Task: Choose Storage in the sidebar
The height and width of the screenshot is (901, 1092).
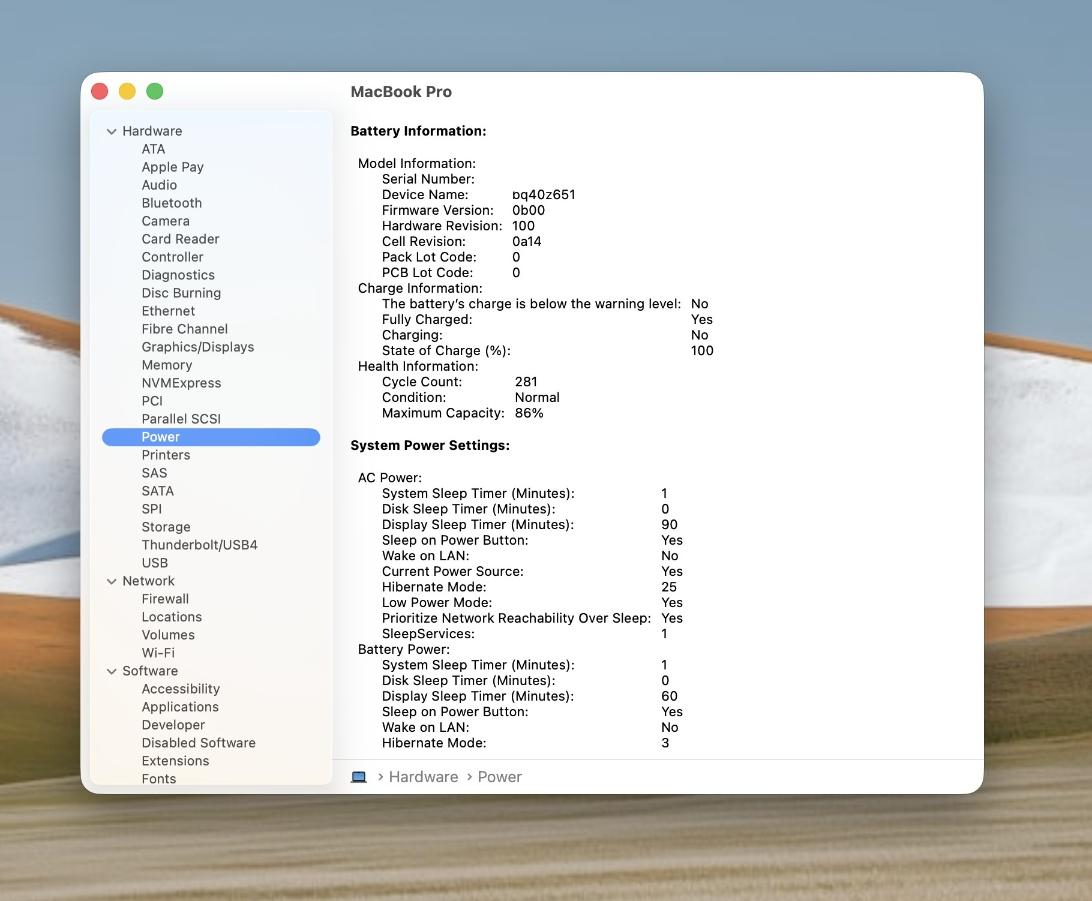Action: click(x=165, y=527)
